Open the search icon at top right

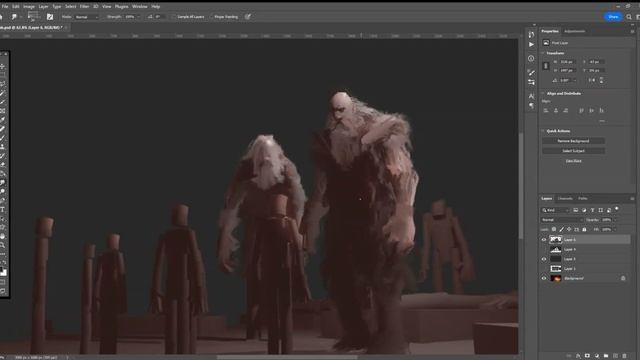[629, 17]
